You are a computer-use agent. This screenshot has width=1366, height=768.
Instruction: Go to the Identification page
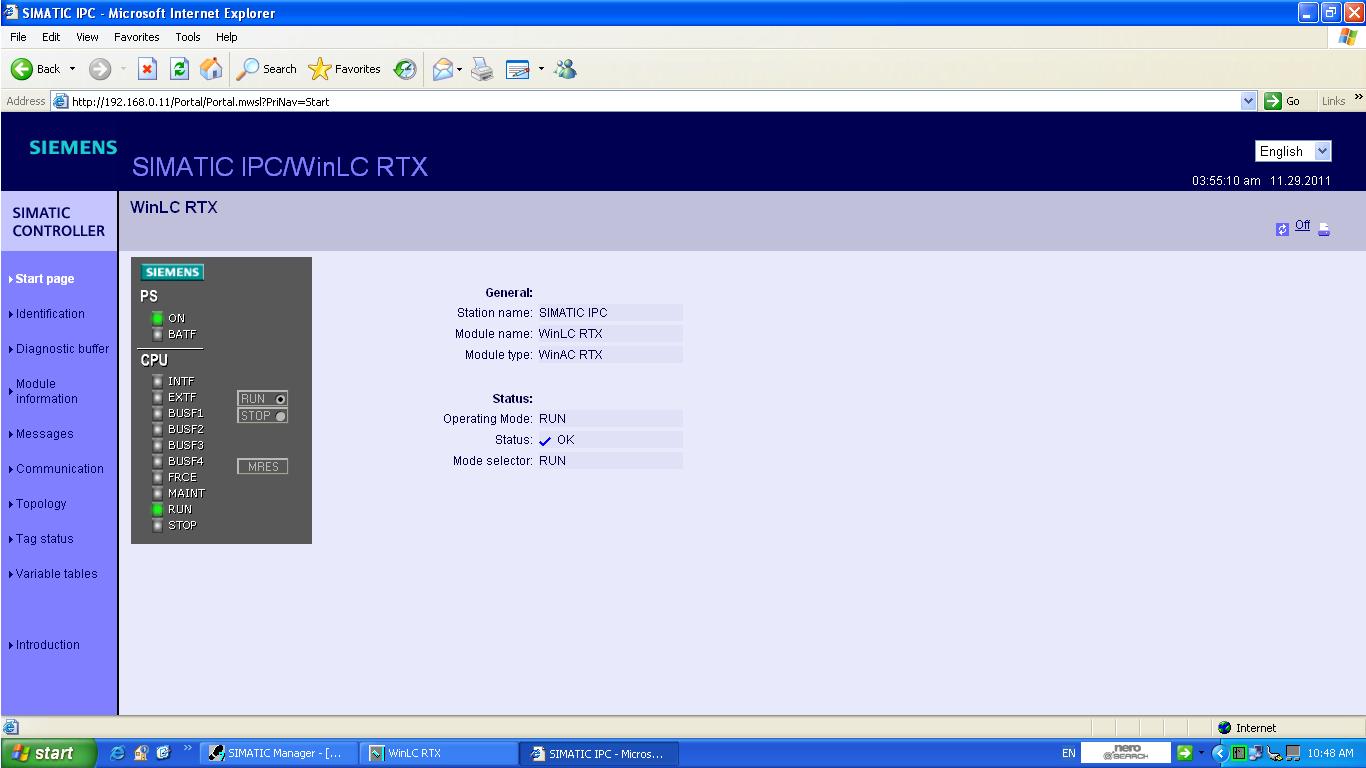pos(50,314)
